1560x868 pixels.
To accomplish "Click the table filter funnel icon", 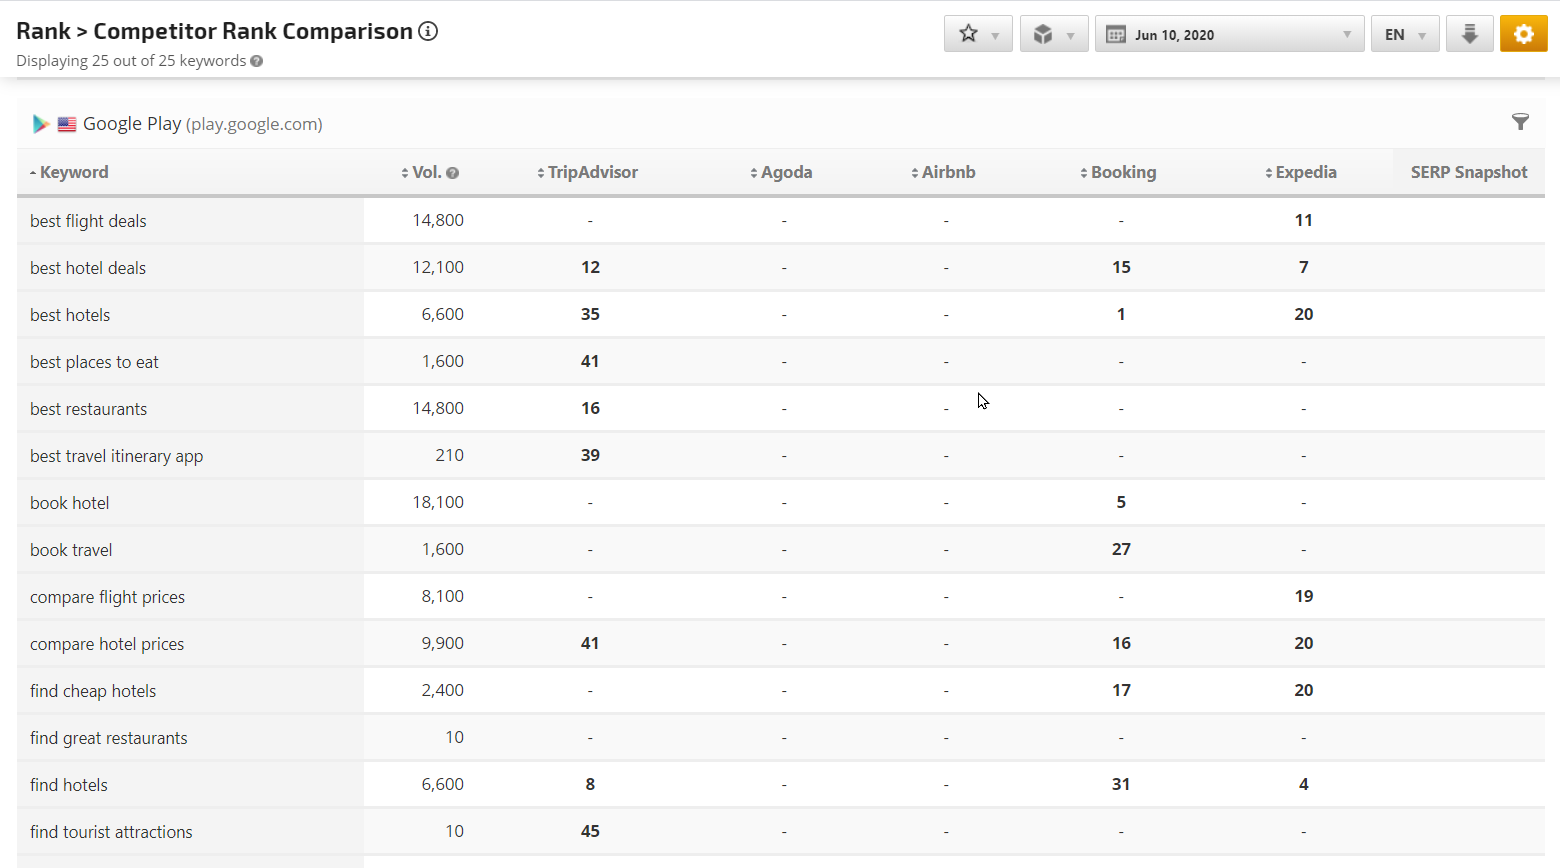I will click(1520, 122).
